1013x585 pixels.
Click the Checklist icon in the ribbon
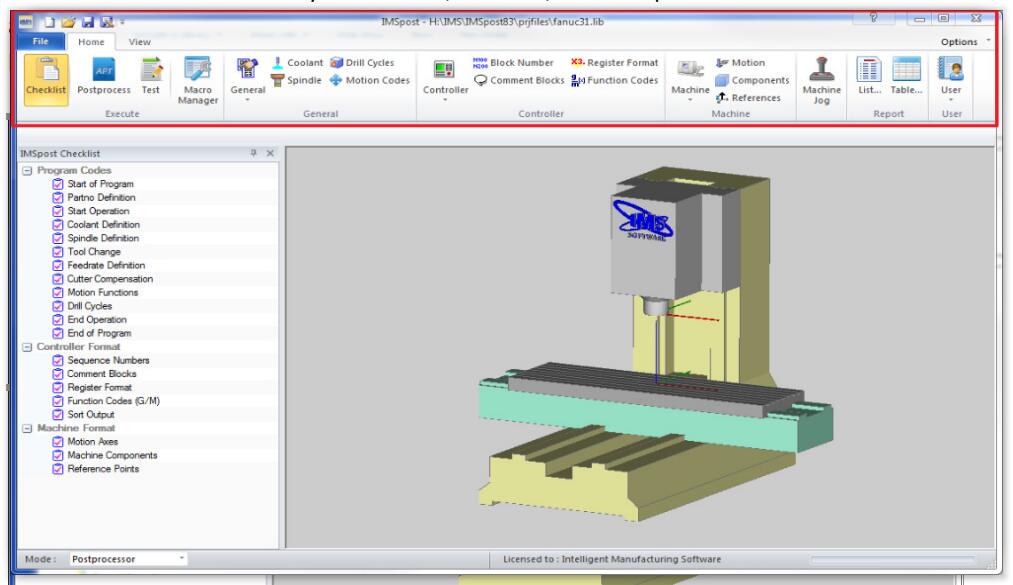[40, 79]
